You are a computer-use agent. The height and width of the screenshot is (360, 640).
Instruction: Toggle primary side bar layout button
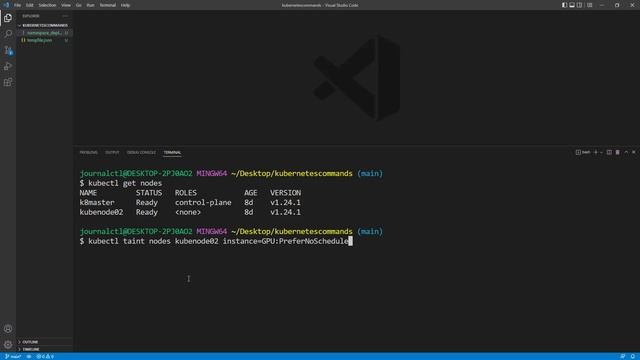point(564,5)
